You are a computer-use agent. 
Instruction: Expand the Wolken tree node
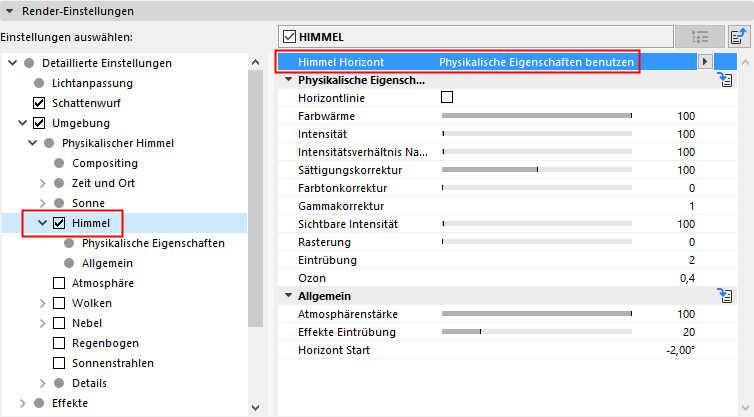tap(43, 303)
